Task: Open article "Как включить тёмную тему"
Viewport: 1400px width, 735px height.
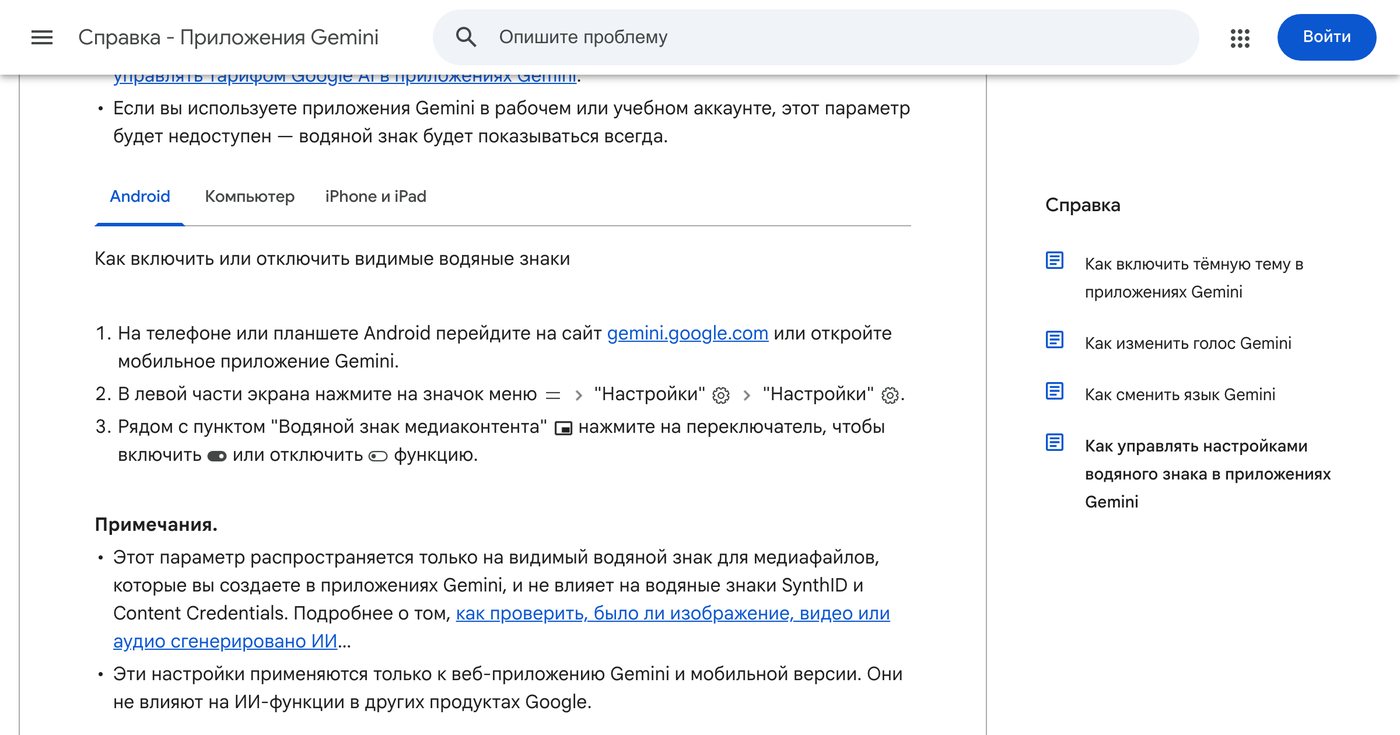Action: click(1194, 278)
